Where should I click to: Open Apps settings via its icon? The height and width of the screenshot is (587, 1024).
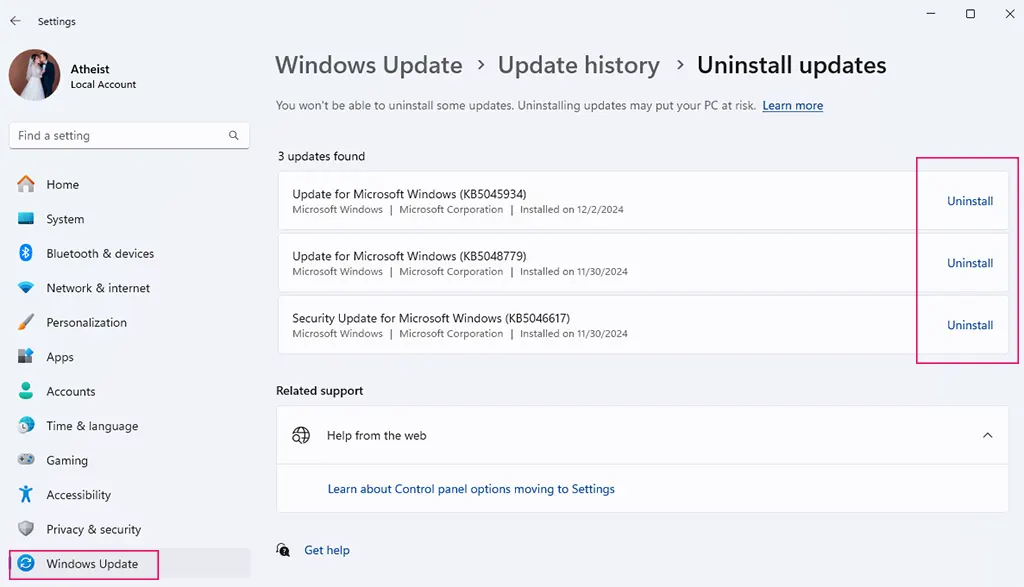27,356
